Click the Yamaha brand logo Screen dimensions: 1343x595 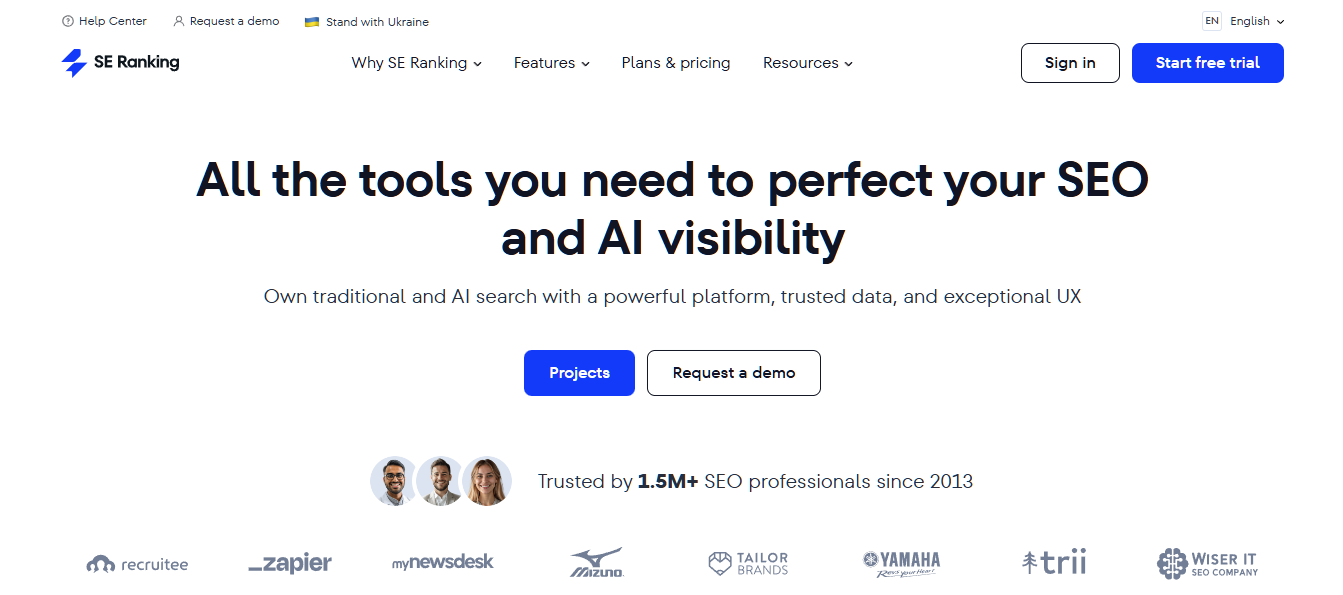point(900,562)
